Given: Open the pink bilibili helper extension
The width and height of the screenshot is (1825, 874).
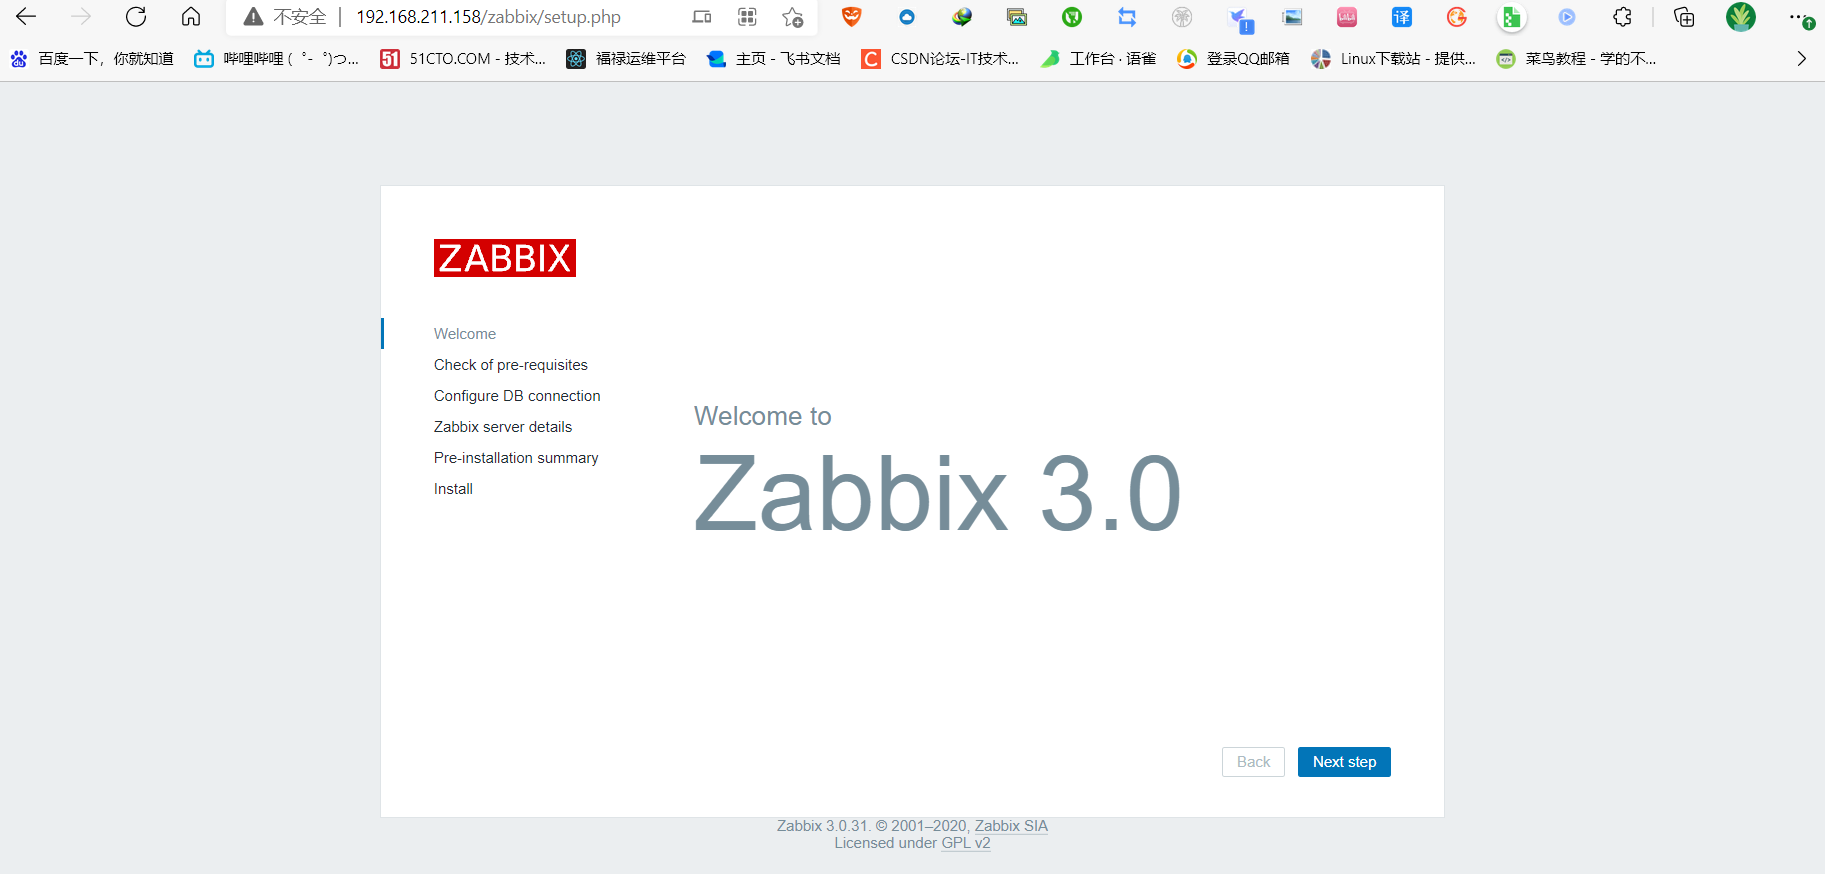Looking at the screenshot, I should point(1347,17).
